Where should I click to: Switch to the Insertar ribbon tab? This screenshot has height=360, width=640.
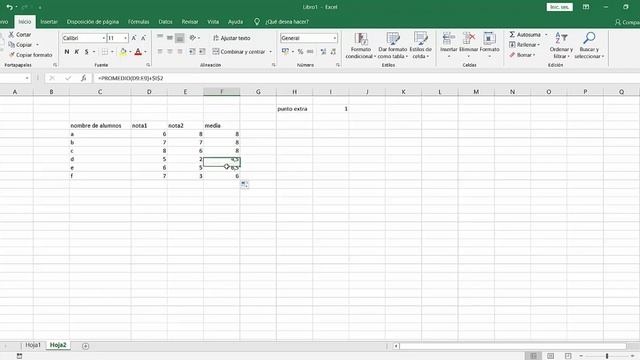click(x=49, y=22)
